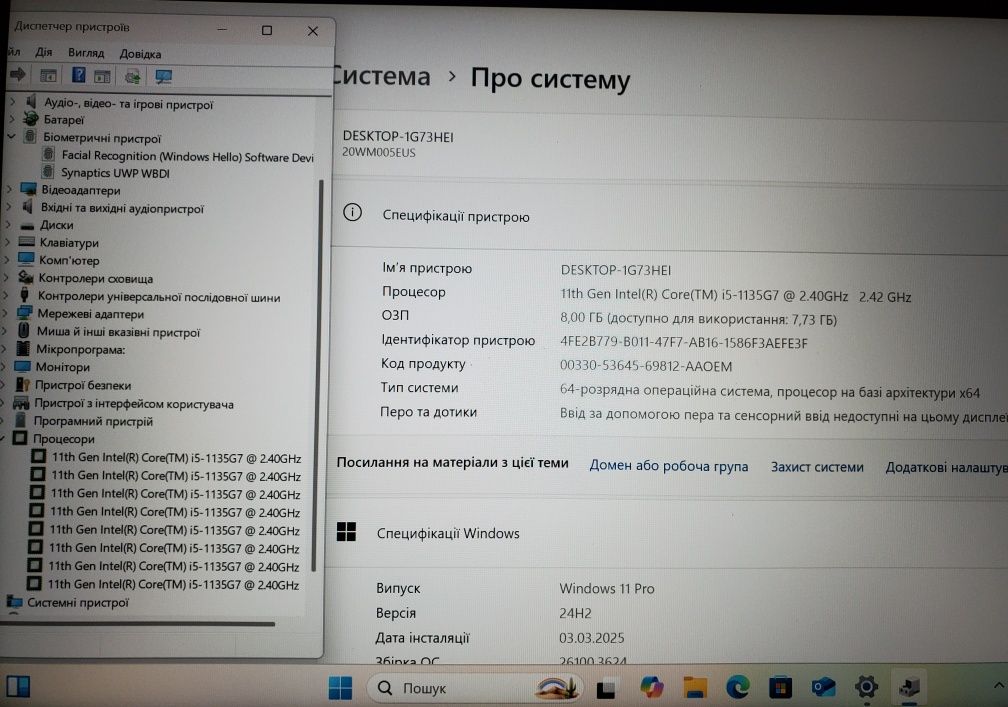1008x707 pixels.
Task: Select the Комп'ютер tree node
Action: tap(69, 260)
